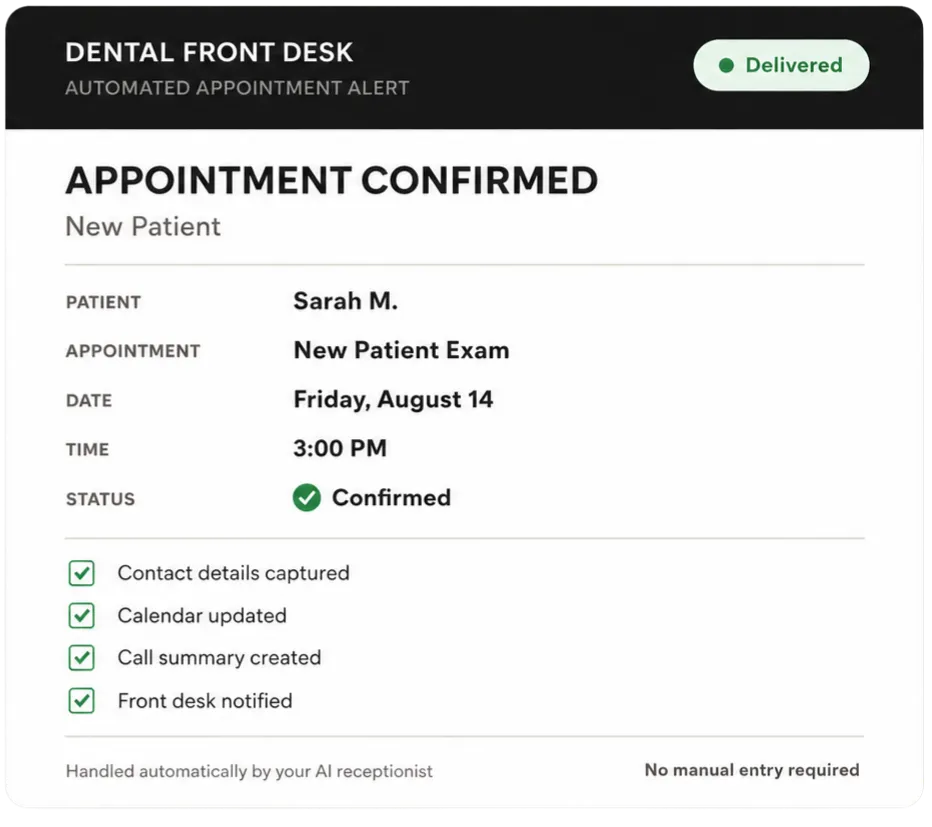The height and width of the screenshot is (827, 932).
Task: Click the Front desk notified label
Action: pos(205,702)
